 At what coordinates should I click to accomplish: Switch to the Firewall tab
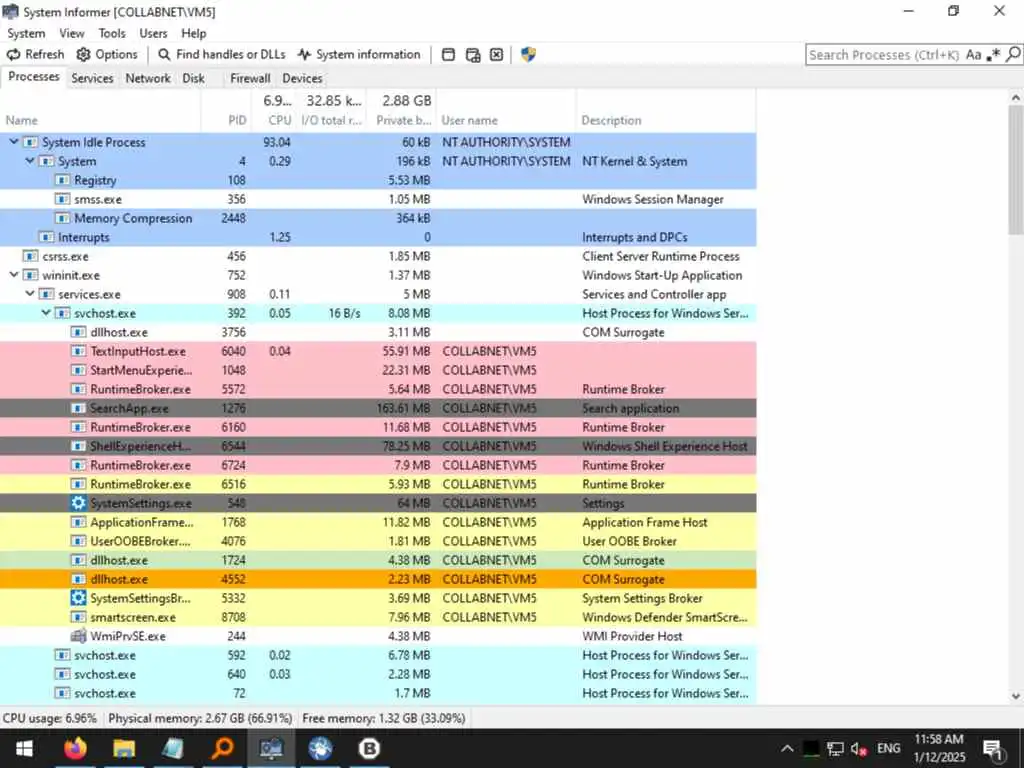(x=250, y=78)
